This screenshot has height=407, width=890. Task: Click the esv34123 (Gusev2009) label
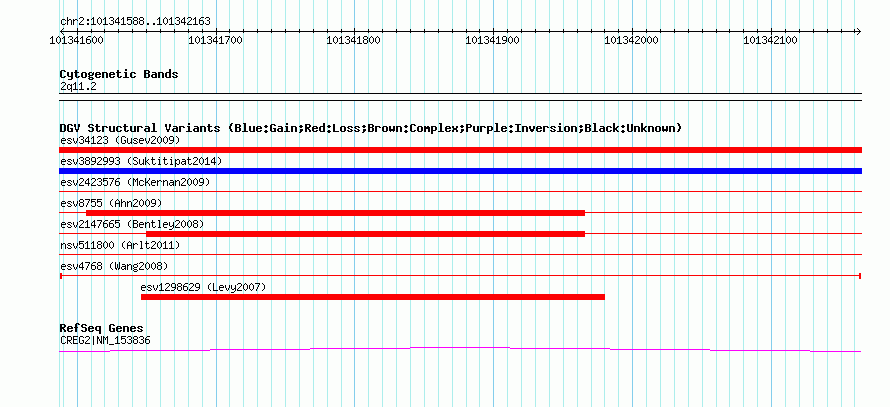(120, 140)
